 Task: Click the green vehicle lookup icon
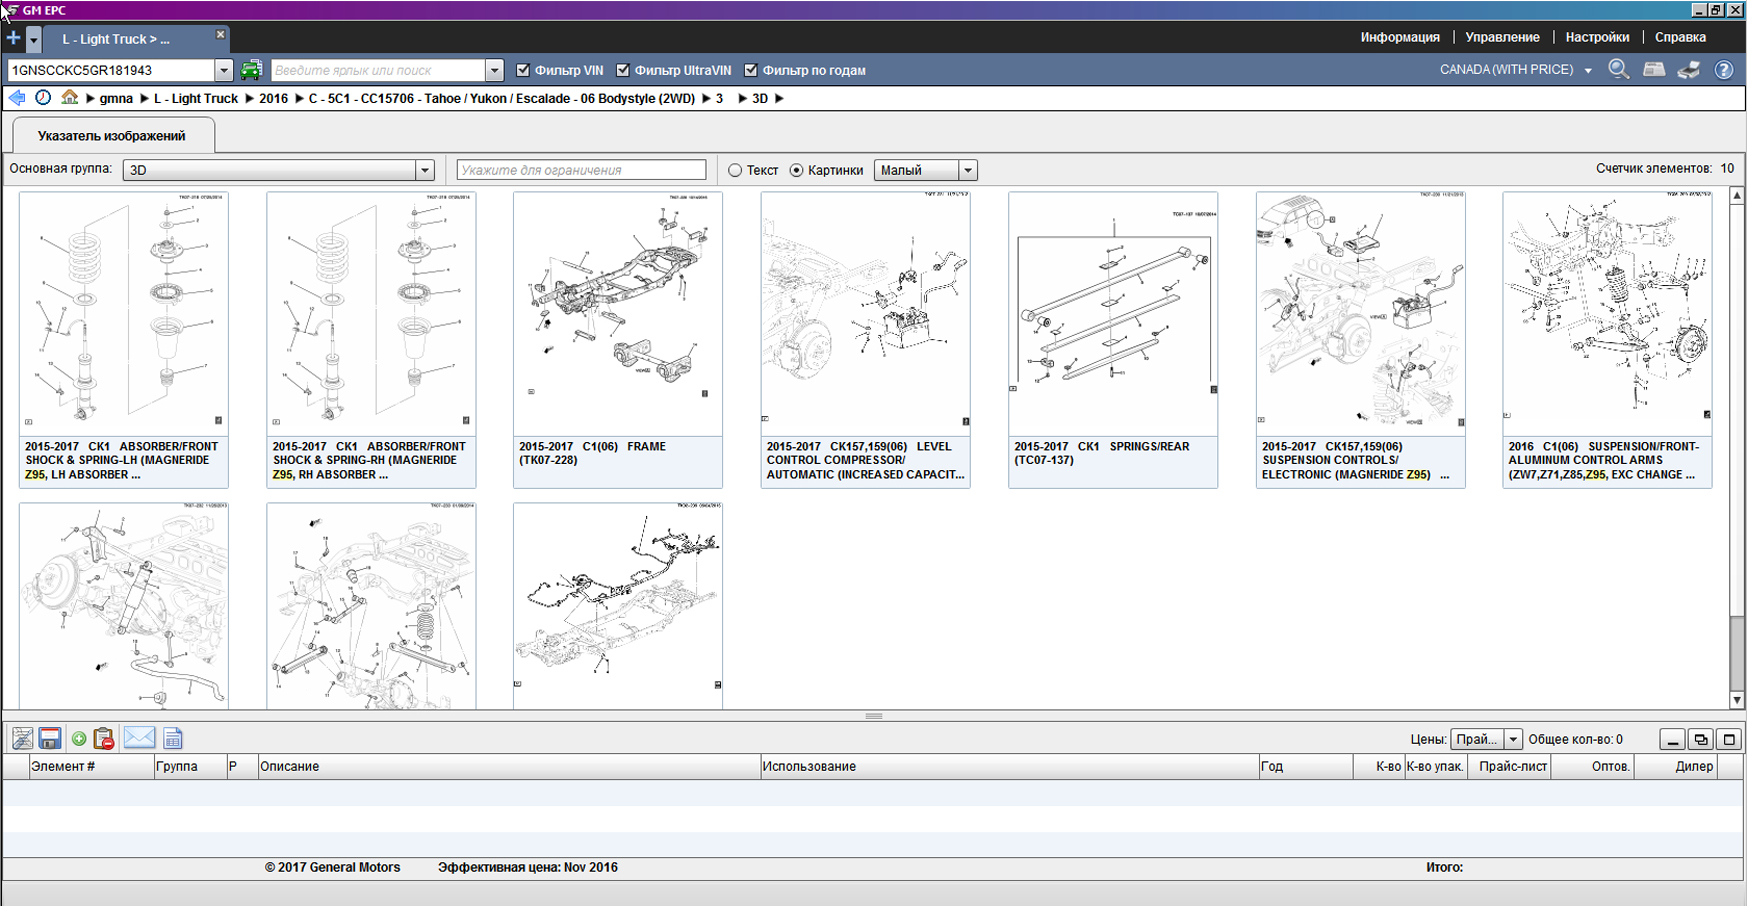pyautogui.click(x=251, y=70)
